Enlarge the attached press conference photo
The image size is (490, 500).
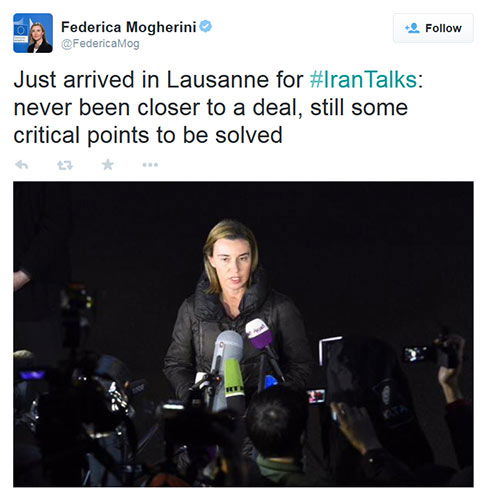pos(243,334)
